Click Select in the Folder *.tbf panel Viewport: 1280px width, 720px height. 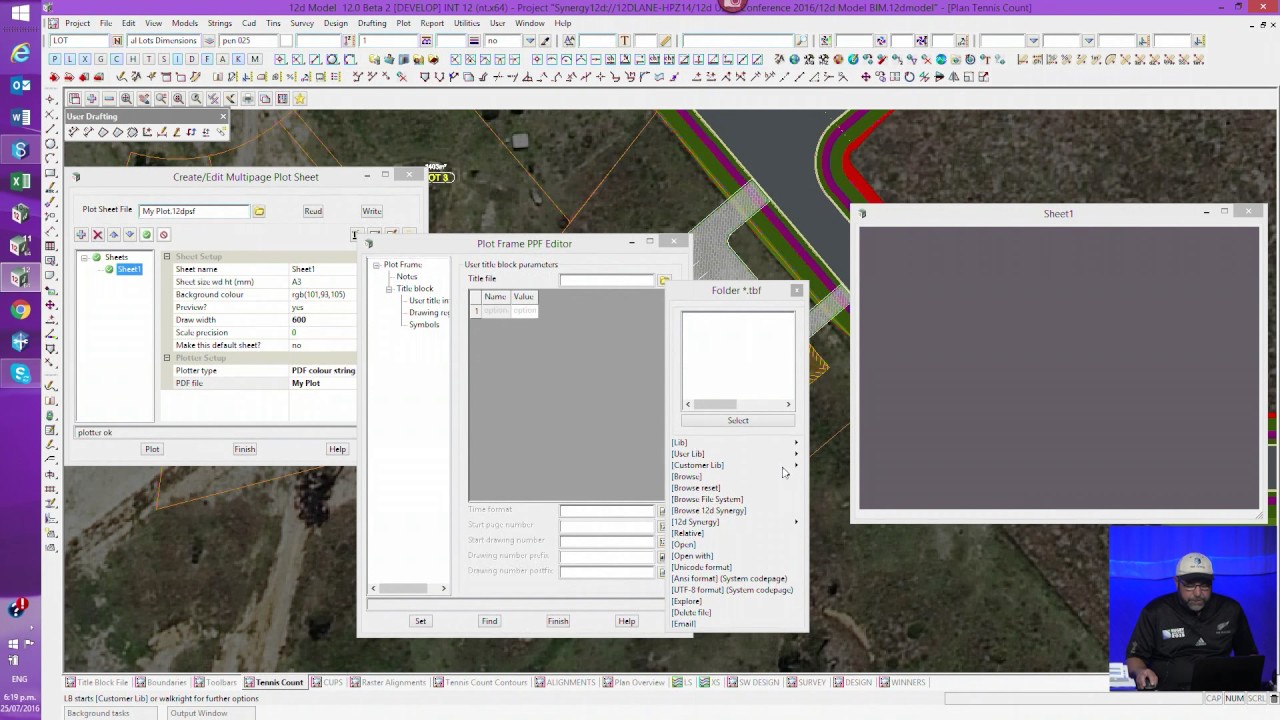[738, 420]
